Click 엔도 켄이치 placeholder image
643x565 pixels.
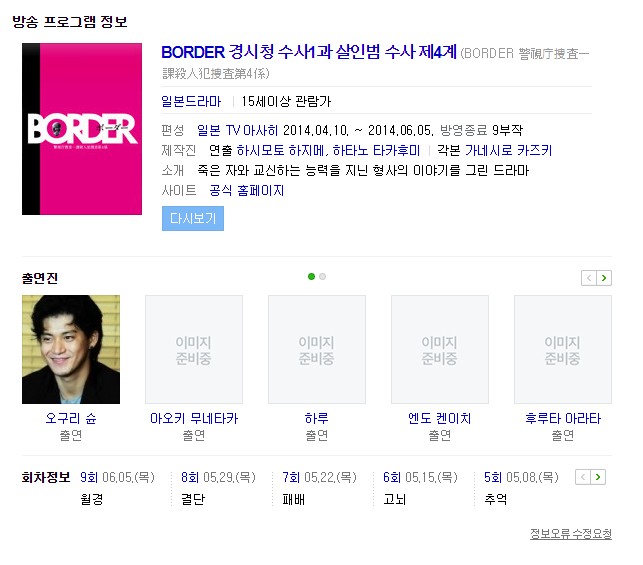(440, 349)
